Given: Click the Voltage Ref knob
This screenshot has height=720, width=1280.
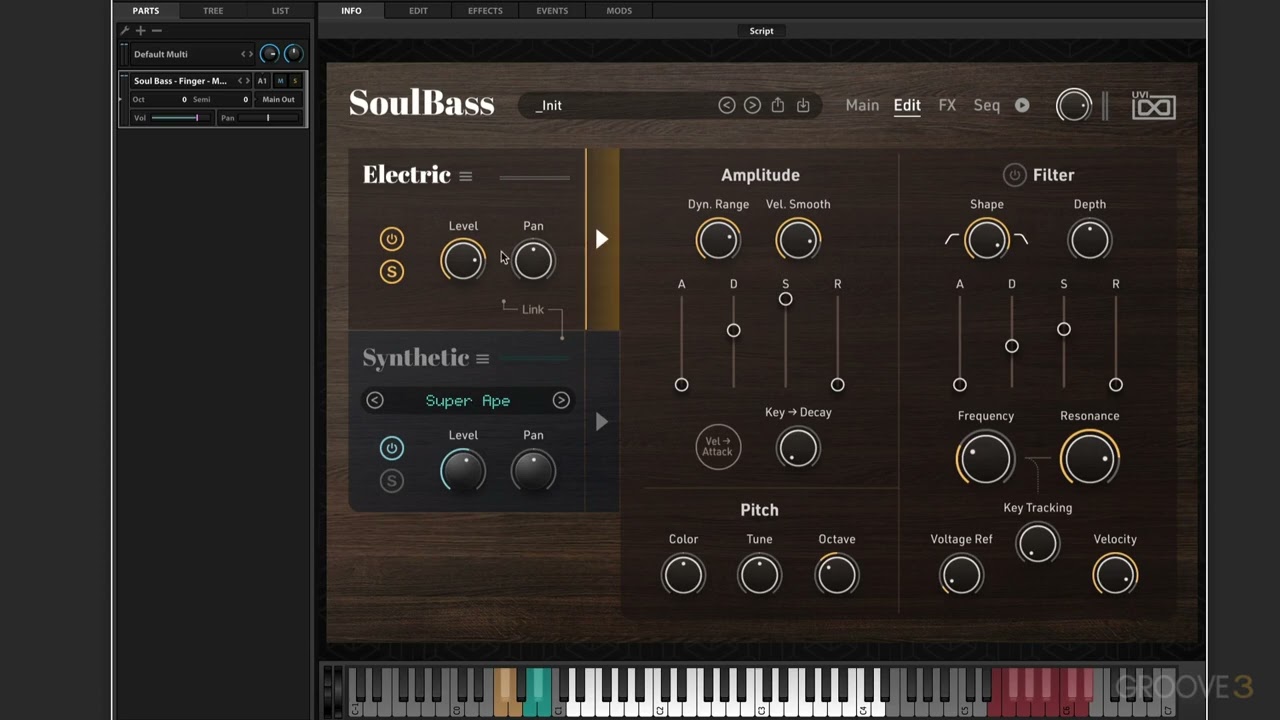Looking at the screenshot, I should coord(961,575).
